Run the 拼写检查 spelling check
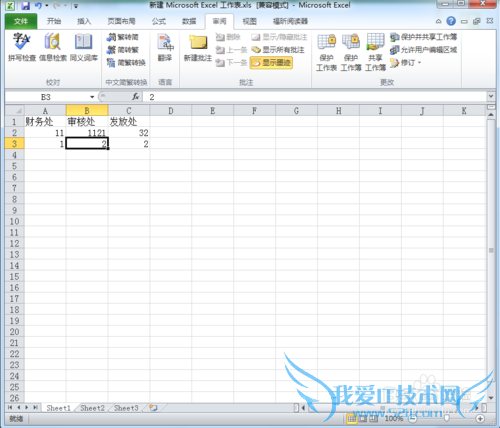The width and height of the screenshot is (500, 428). (22, 47)
